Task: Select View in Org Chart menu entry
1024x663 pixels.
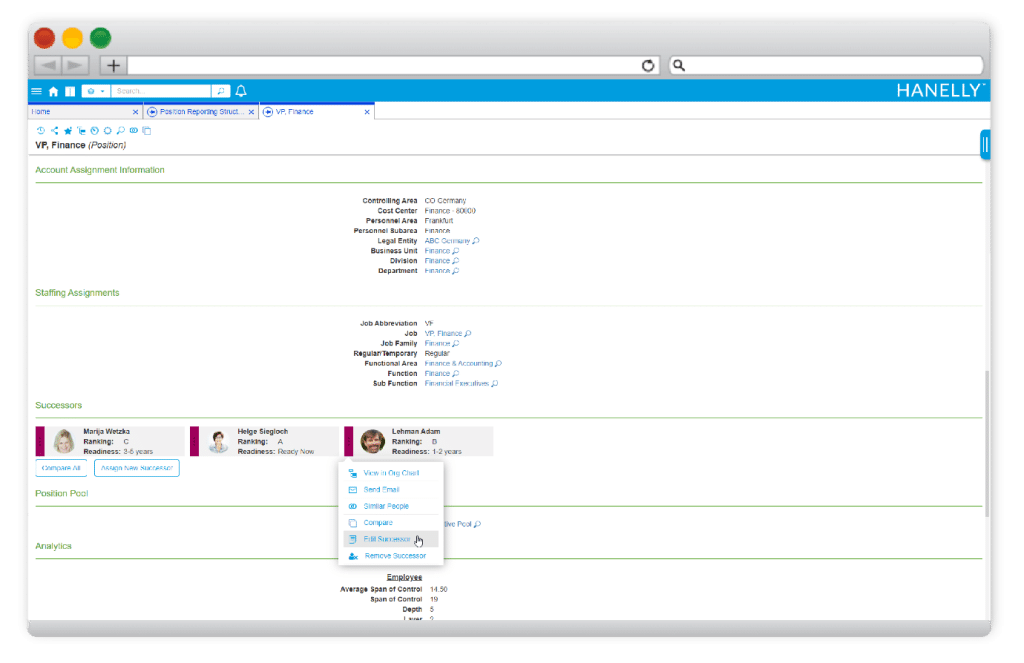Action: [390, 473]
